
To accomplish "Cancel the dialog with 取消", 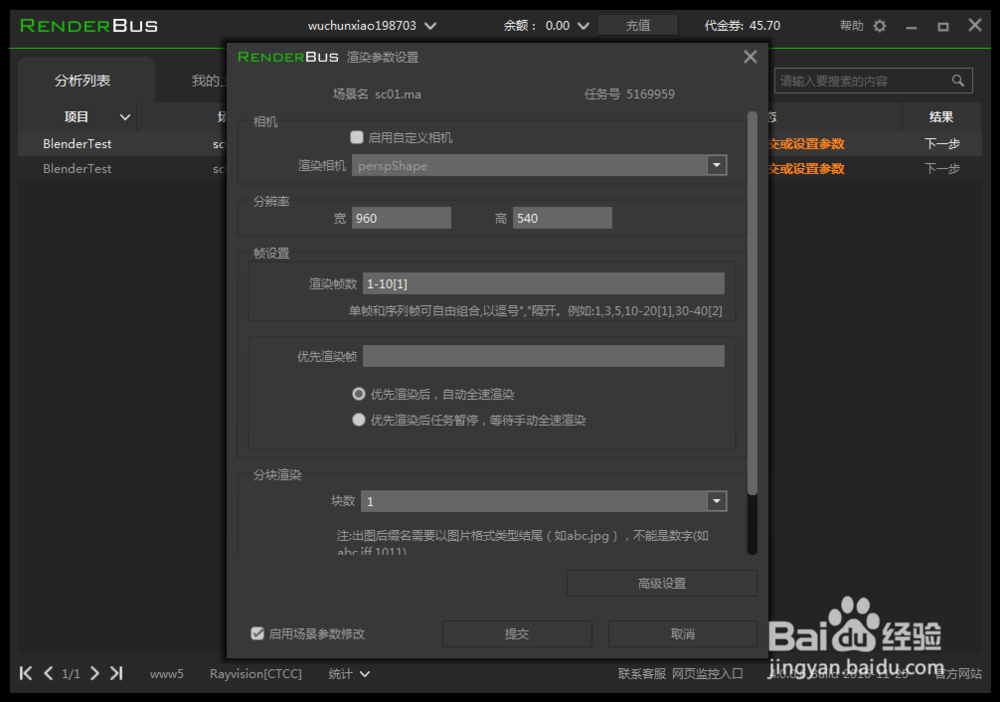I will (x=682, y=634).
